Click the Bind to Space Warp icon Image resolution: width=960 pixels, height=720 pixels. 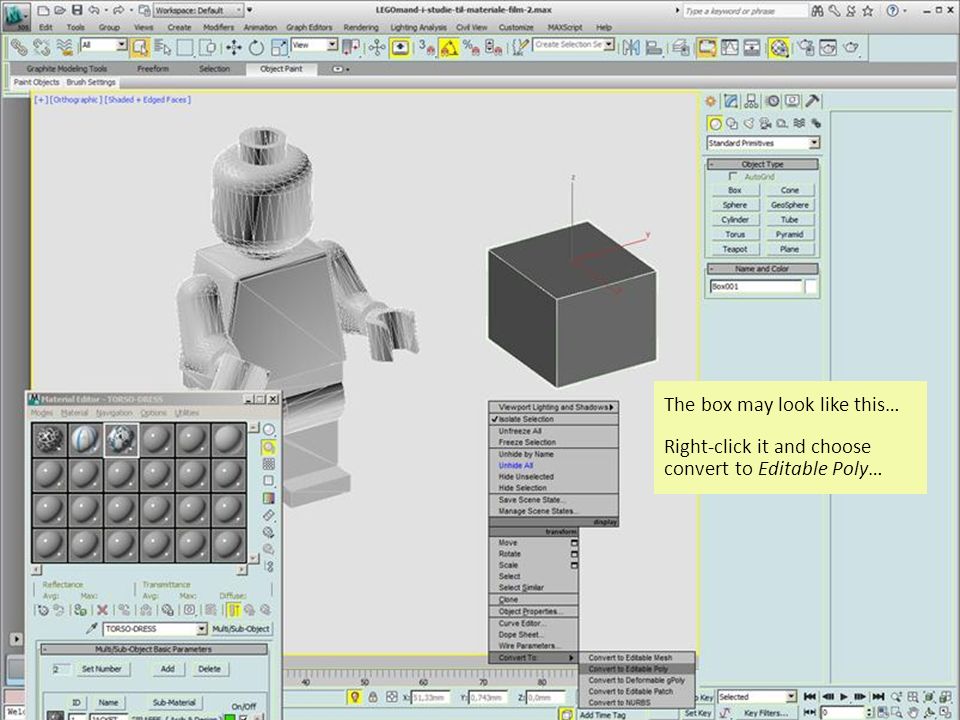coord(64,47)
